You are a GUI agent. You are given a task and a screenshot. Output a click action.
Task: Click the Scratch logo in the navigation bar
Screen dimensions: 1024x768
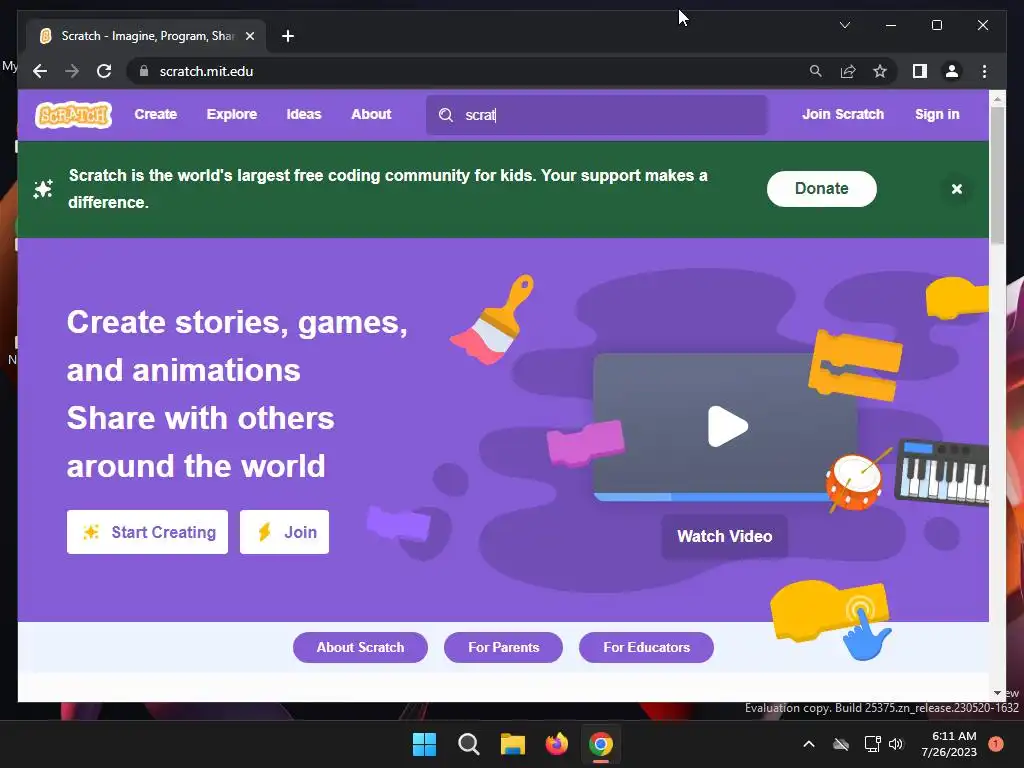(x=73, y=115)
